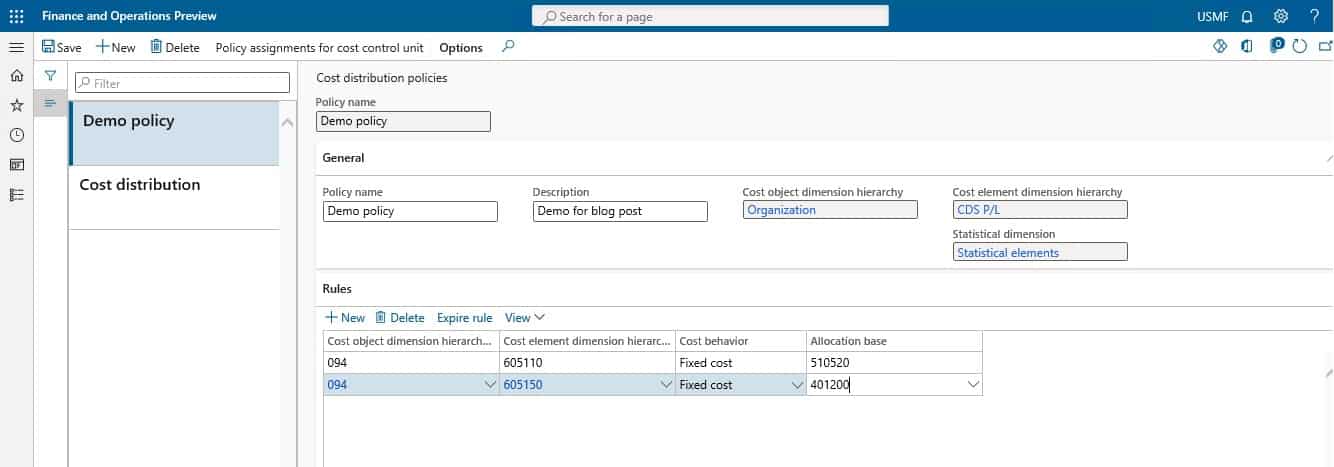Open Recent clock icon in sidebar

coord(16,135)
